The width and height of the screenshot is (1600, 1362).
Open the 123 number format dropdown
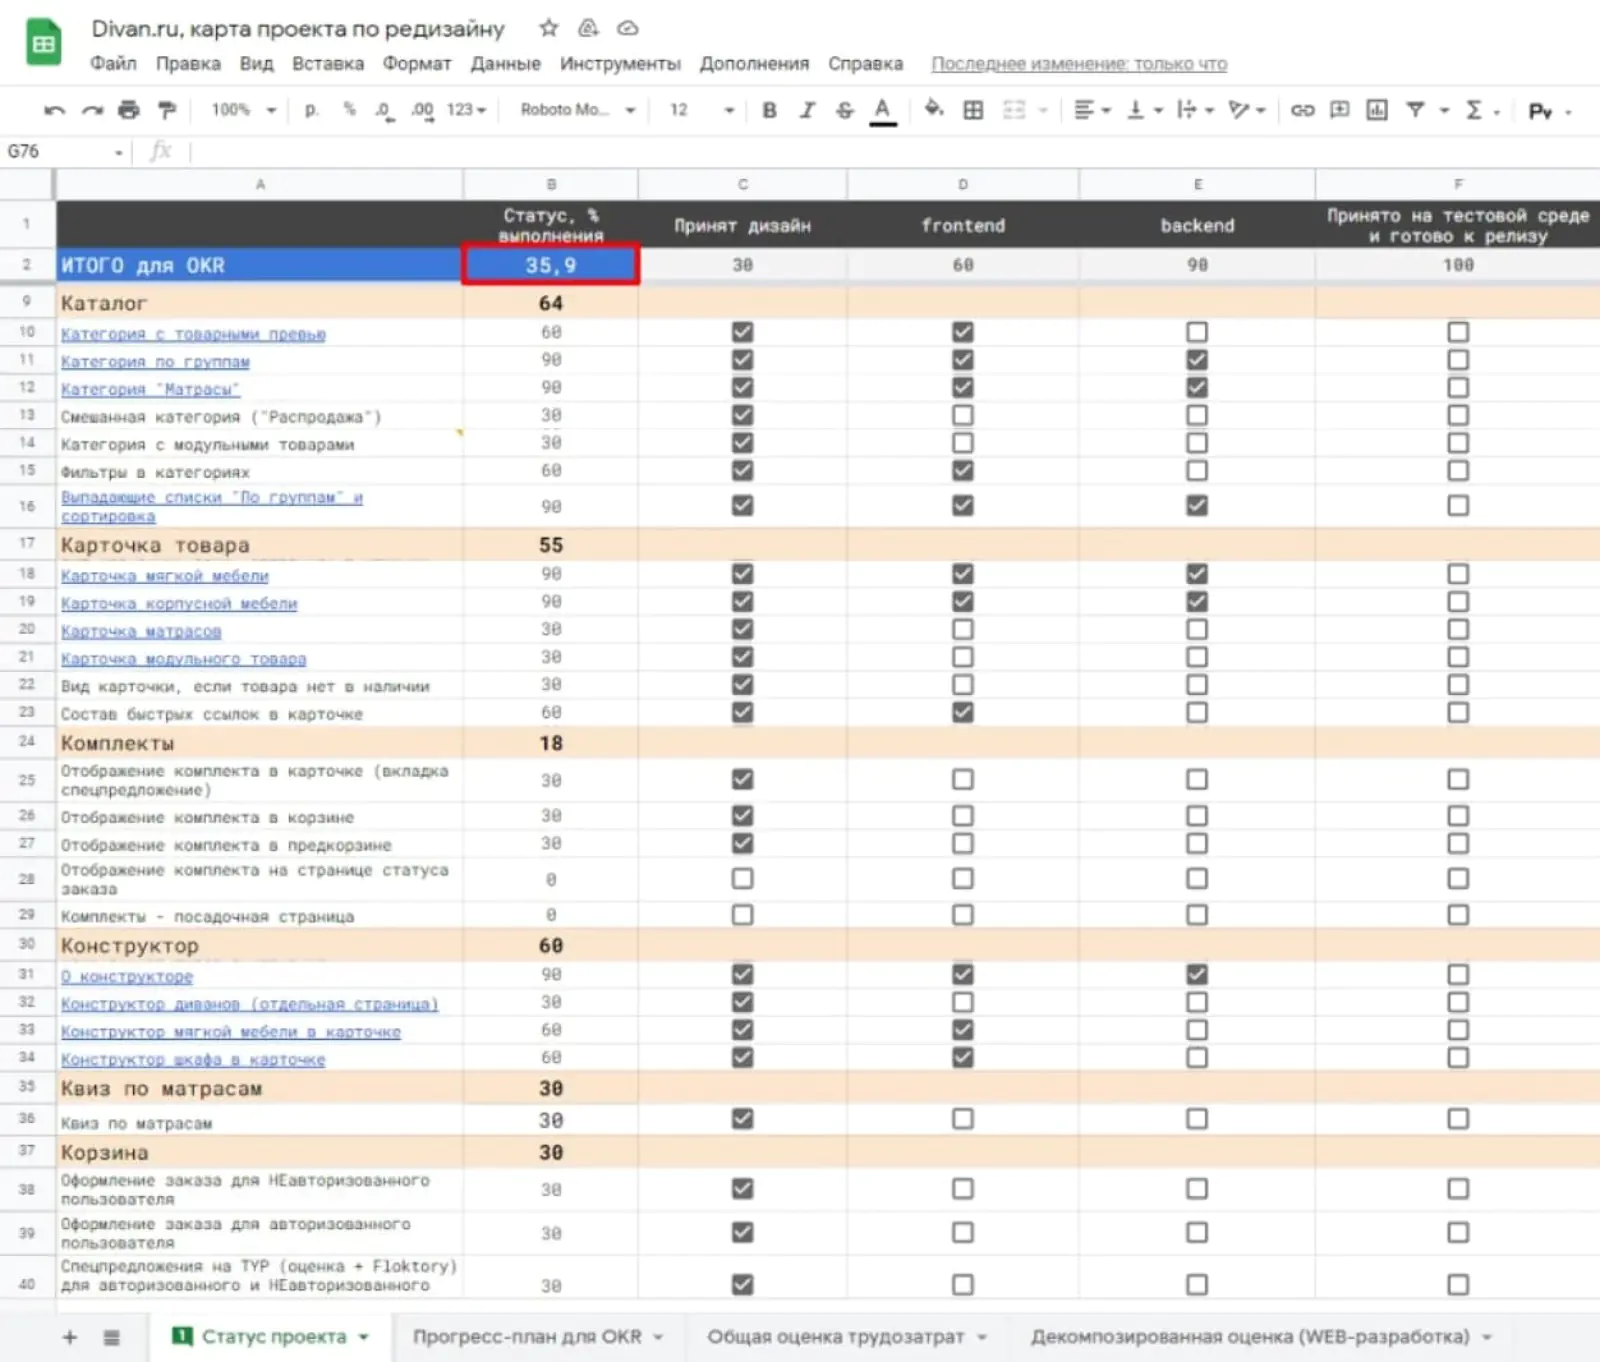pos(466,110)
